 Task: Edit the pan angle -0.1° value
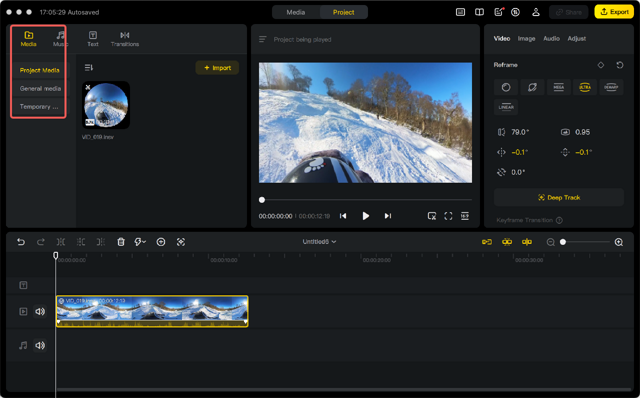(x=520, y=152)
